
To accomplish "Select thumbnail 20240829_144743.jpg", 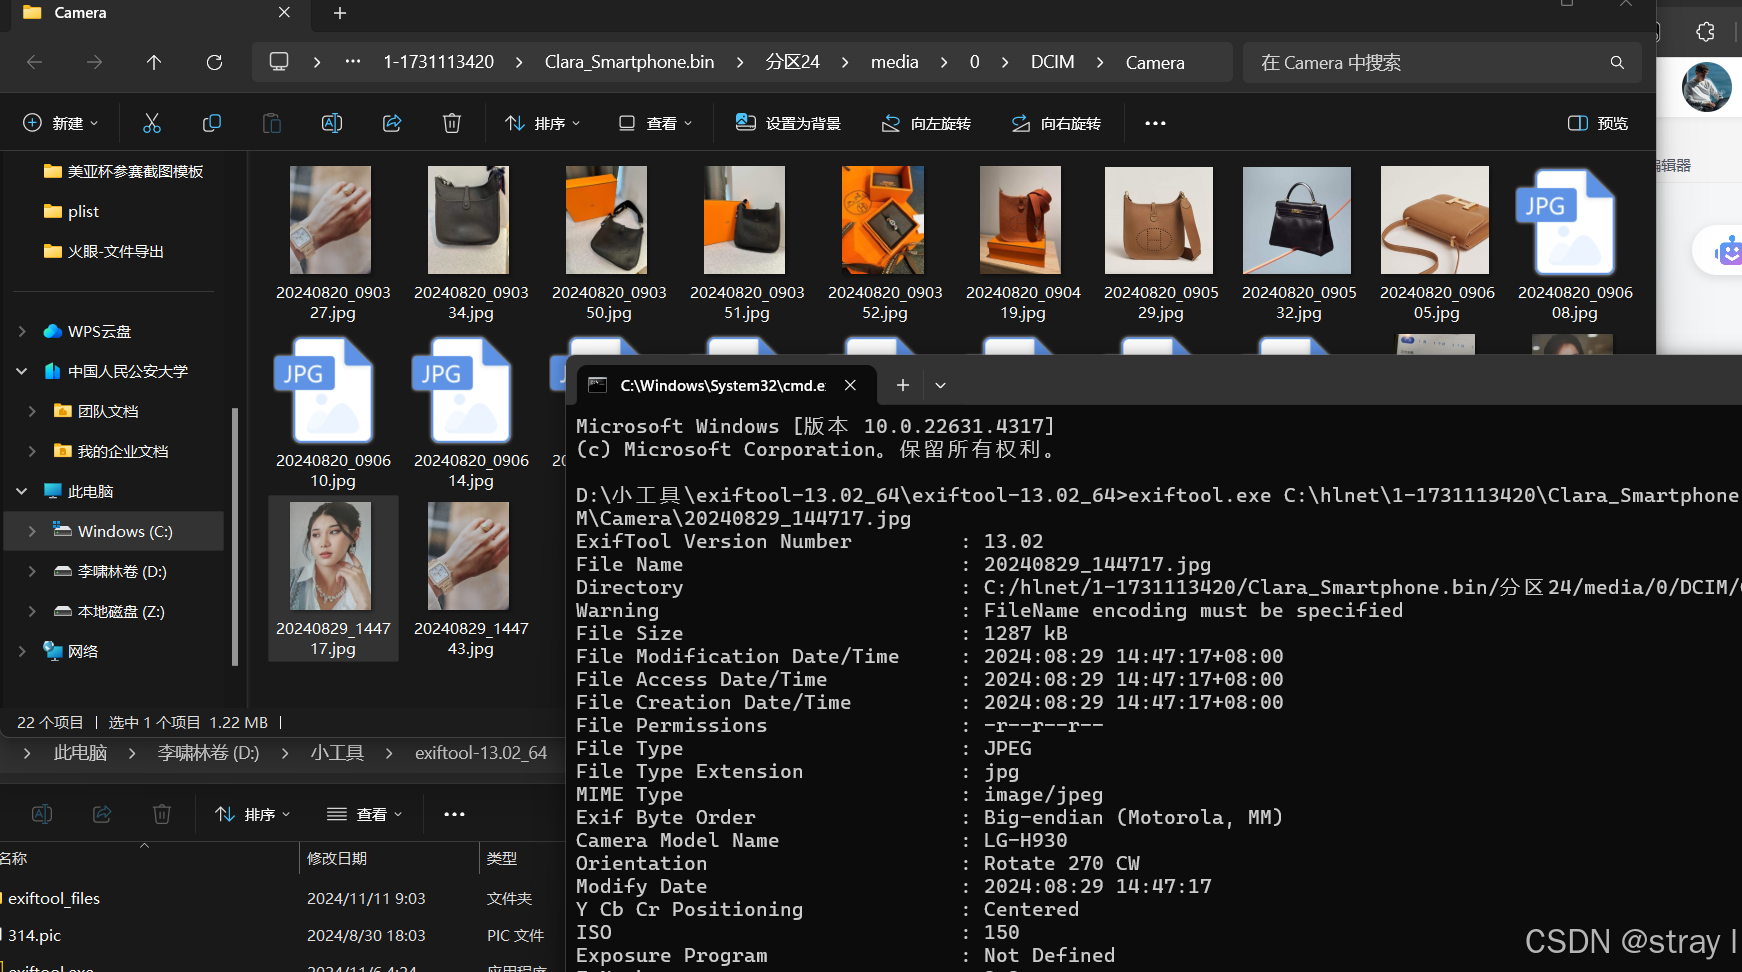I will pos(471,579).
